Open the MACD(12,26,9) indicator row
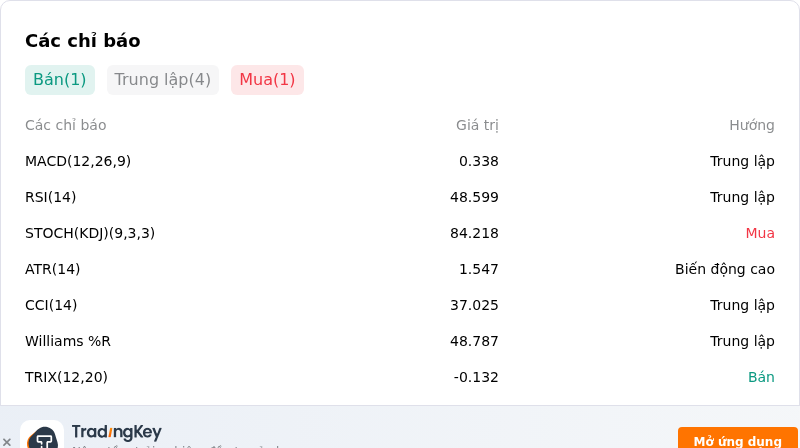This screenshot has height=448, width=800. [399, 161]
